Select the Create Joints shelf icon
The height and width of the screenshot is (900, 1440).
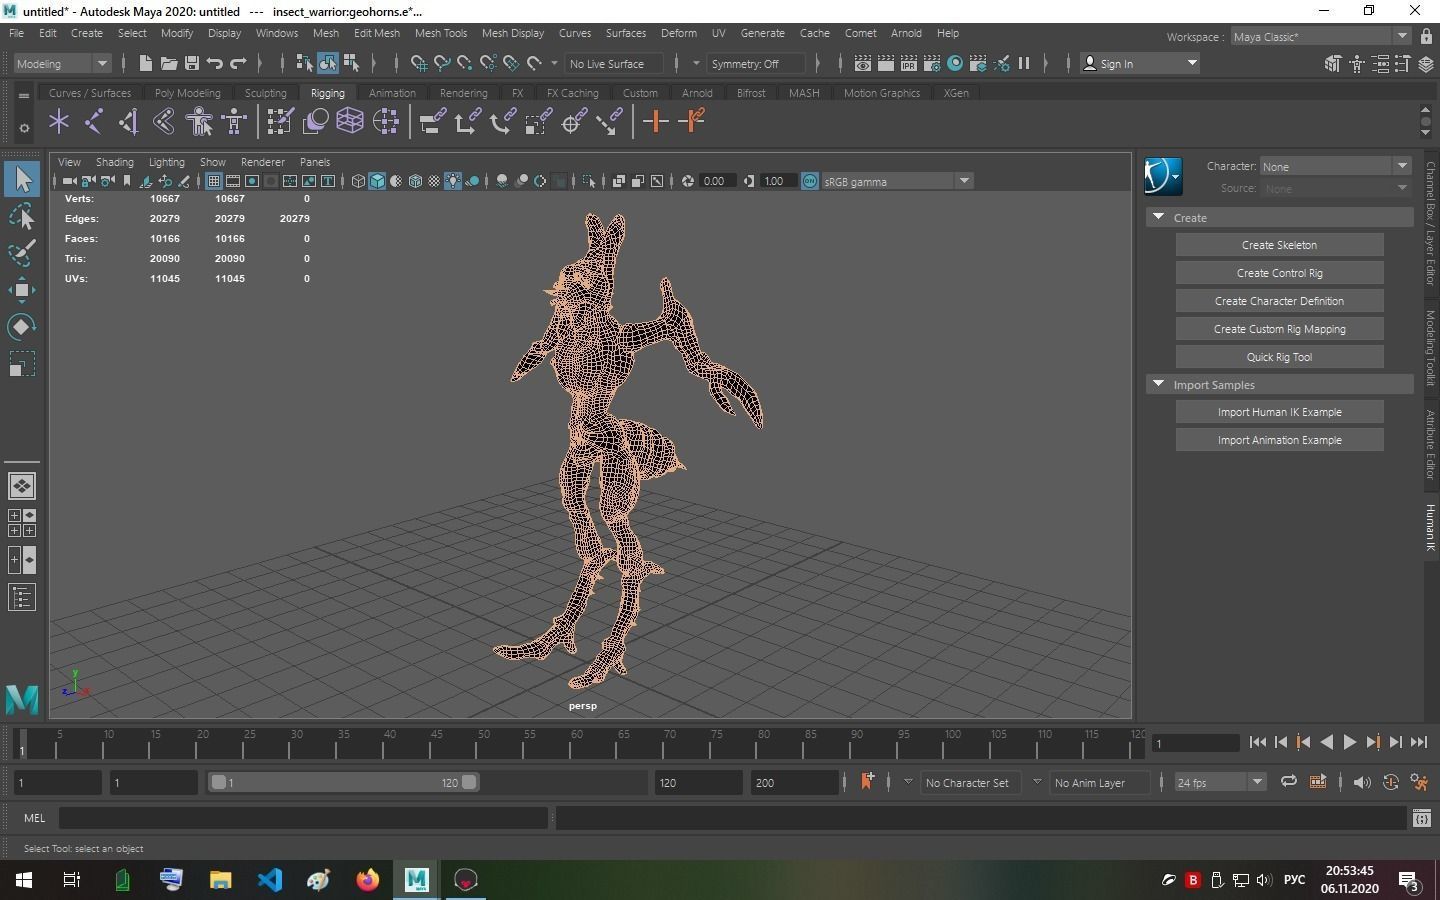93,122
